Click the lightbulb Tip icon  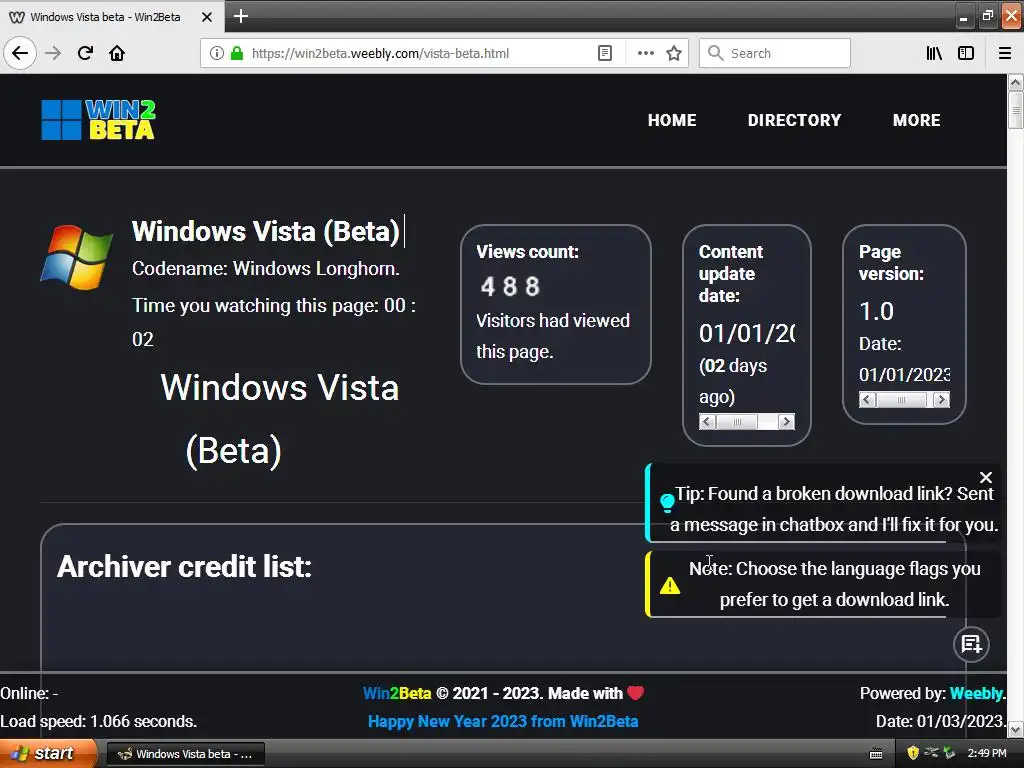pyautogui.click(x=667, y=502)
